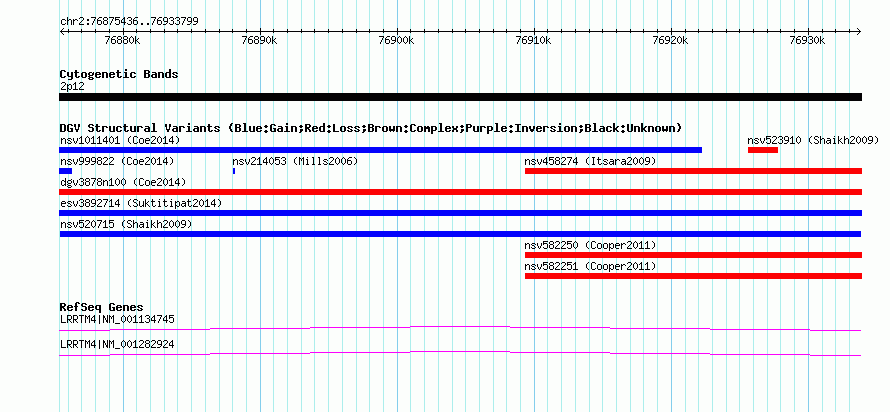
Task: Click the nsv999822 (Coe2014) label
Action: [x=117, y=162]
